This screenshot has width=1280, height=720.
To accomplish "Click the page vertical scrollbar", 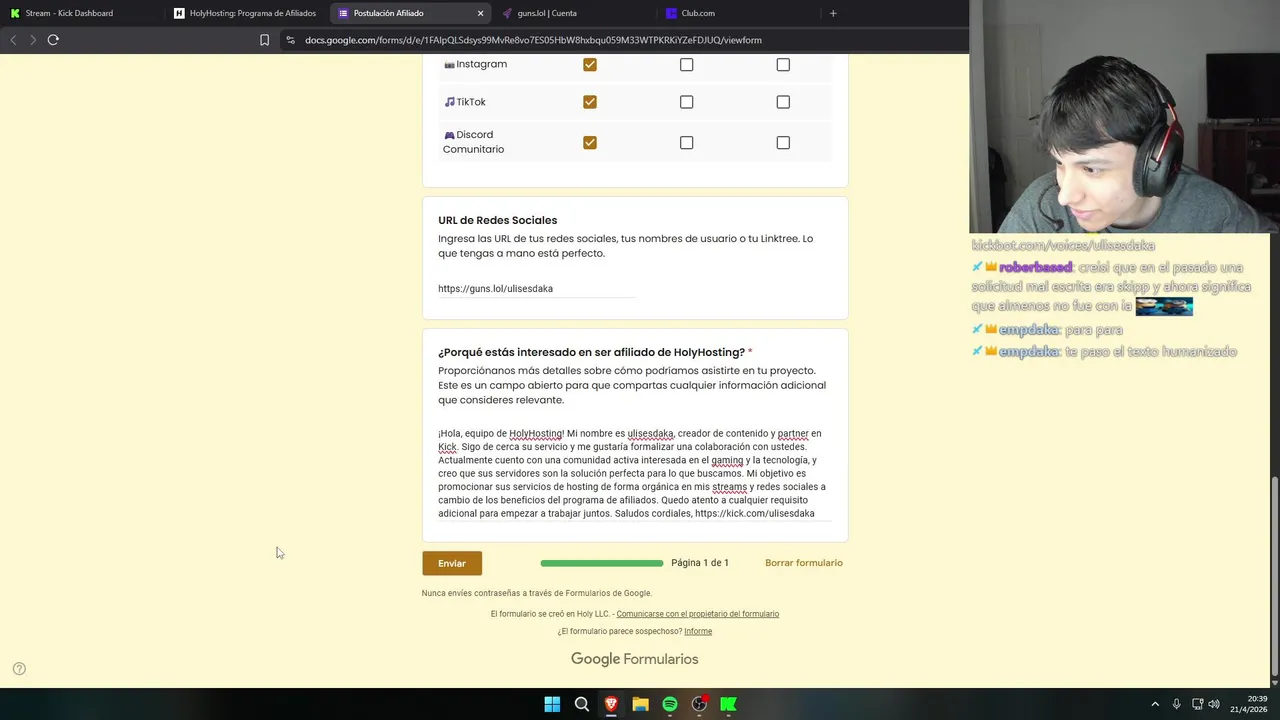I will tap(1274, 577).
